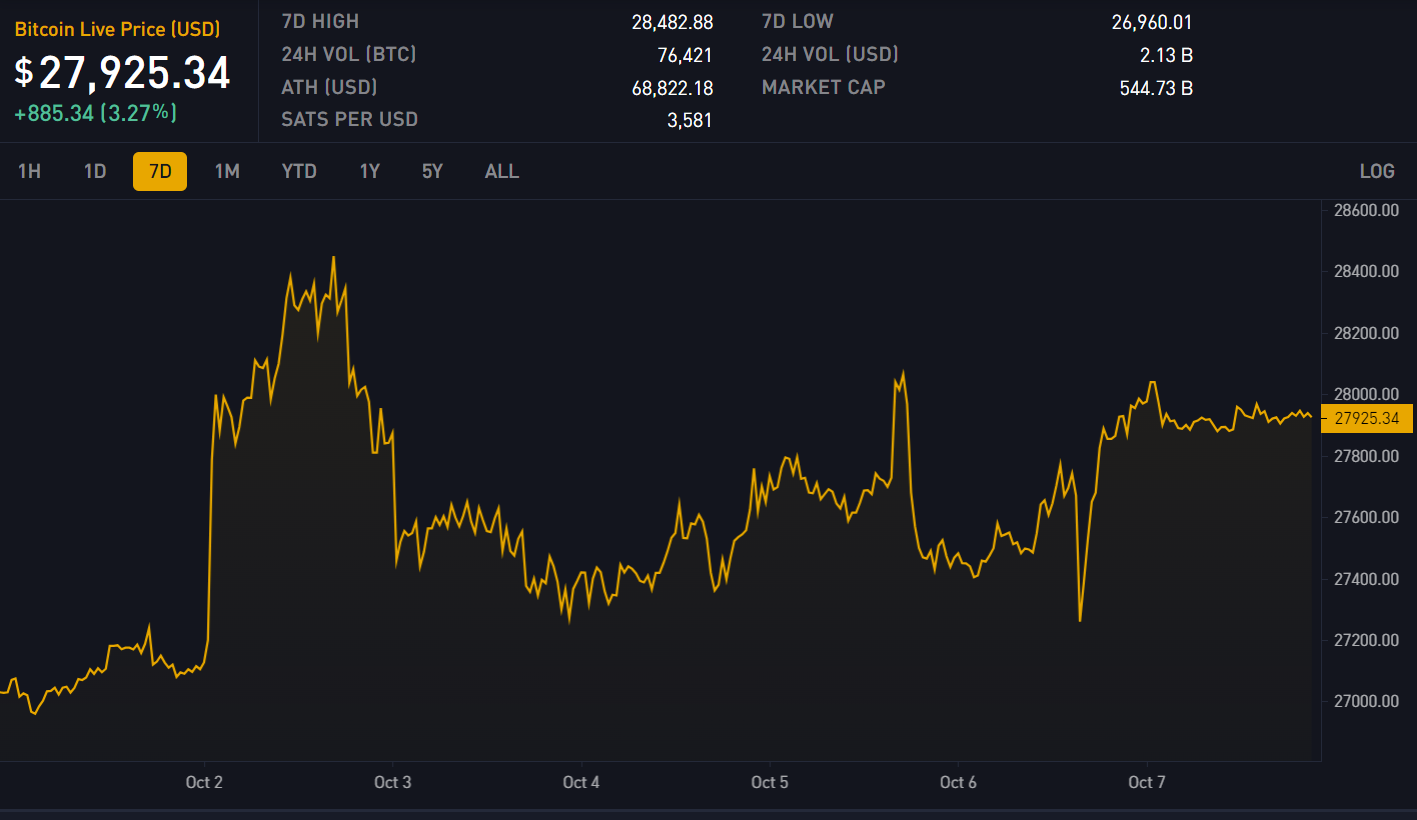Screen dimensions: 1417x820
Task: Click the Oct 7 date label
Action: (1147, 782)
